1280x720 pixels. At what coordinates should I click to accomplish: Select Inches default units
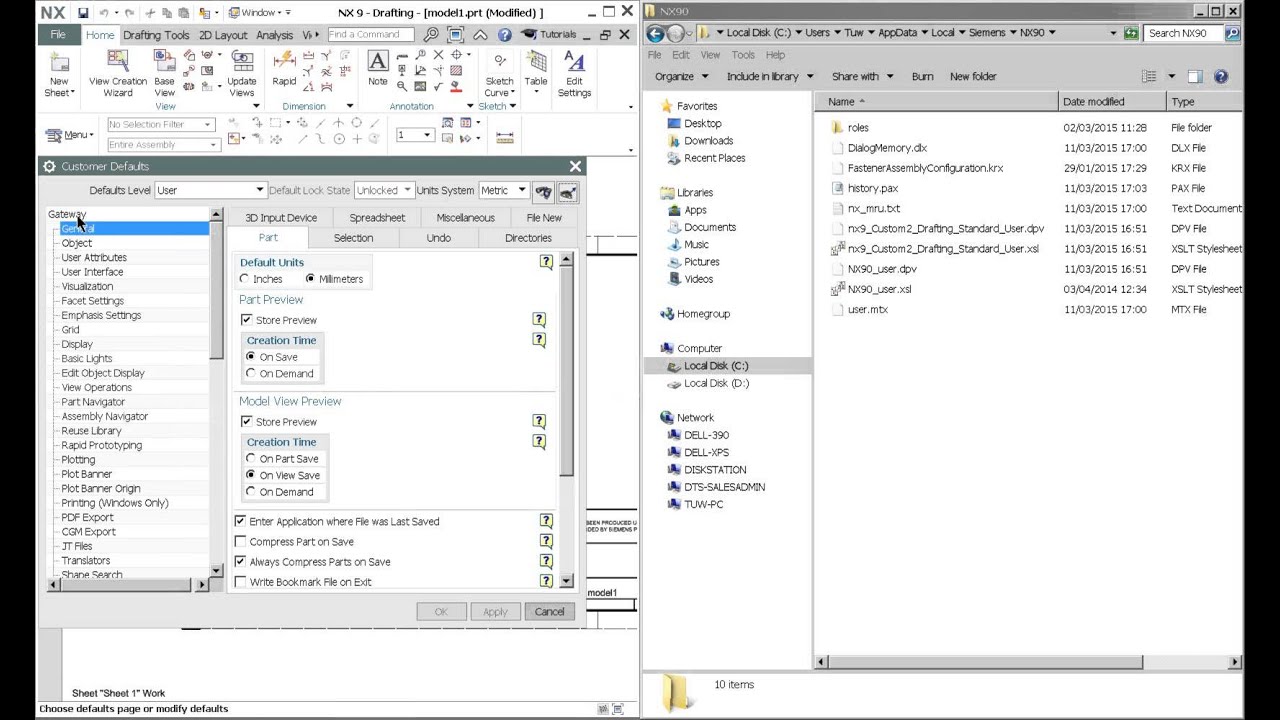pos(245,279)
